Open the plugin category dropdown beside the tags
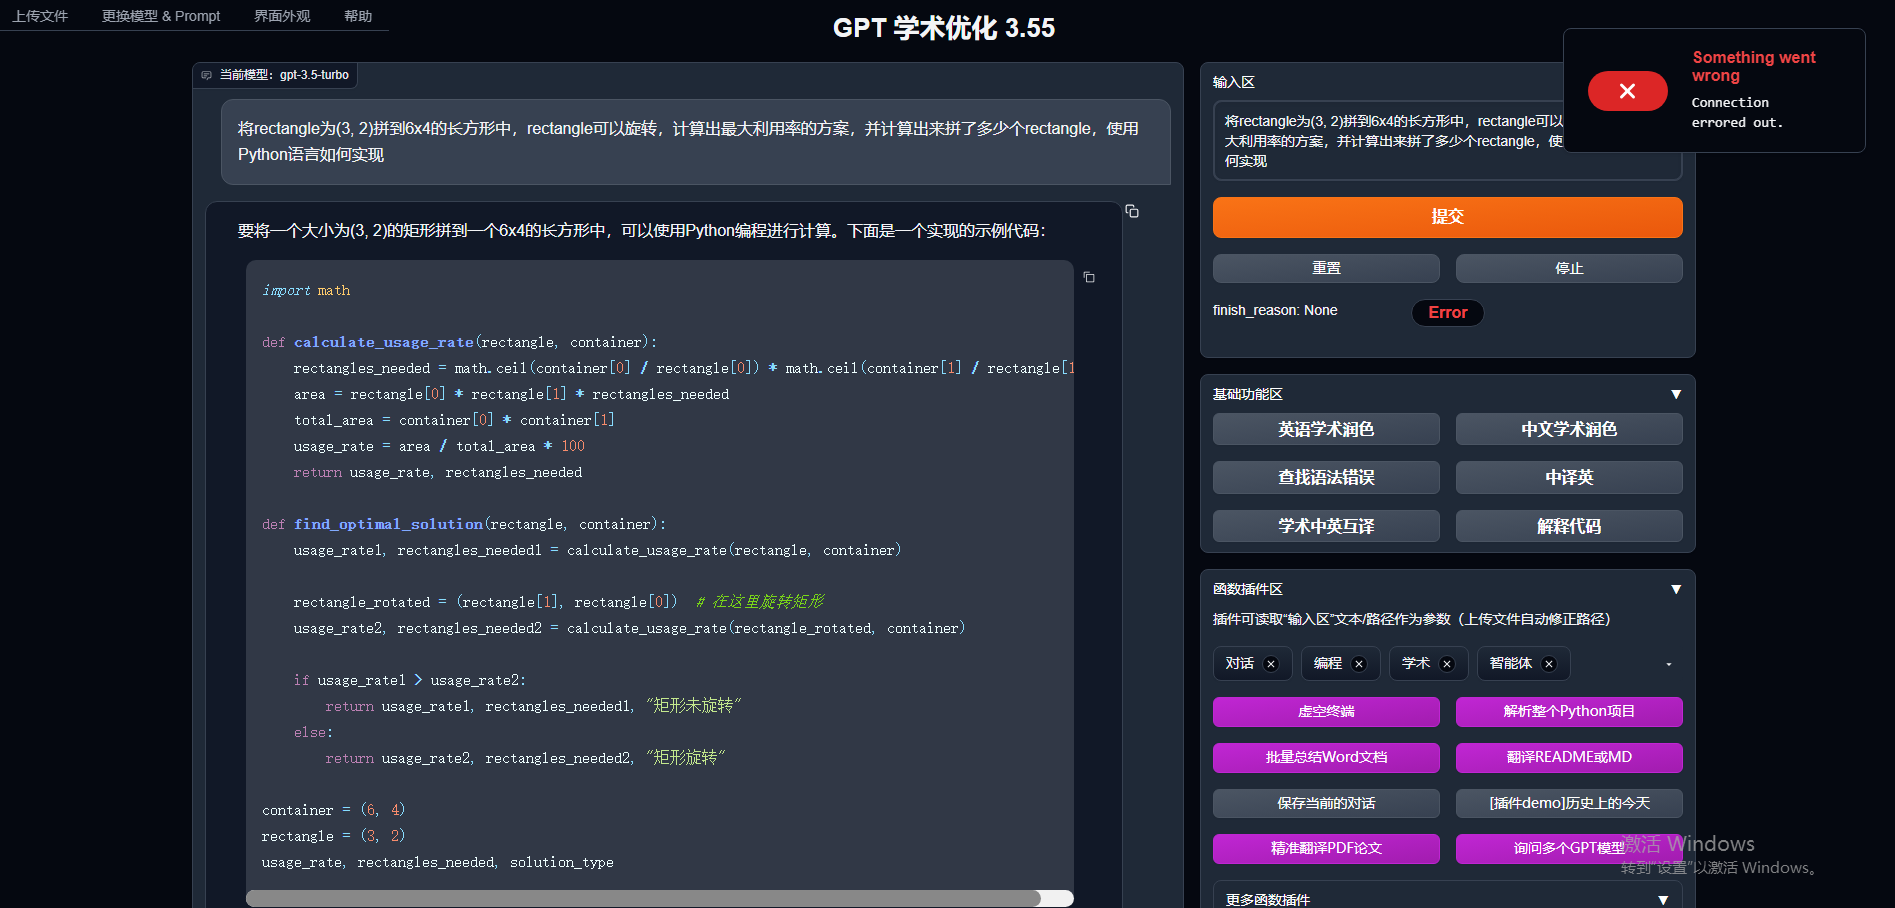 tap(1667, 663)
